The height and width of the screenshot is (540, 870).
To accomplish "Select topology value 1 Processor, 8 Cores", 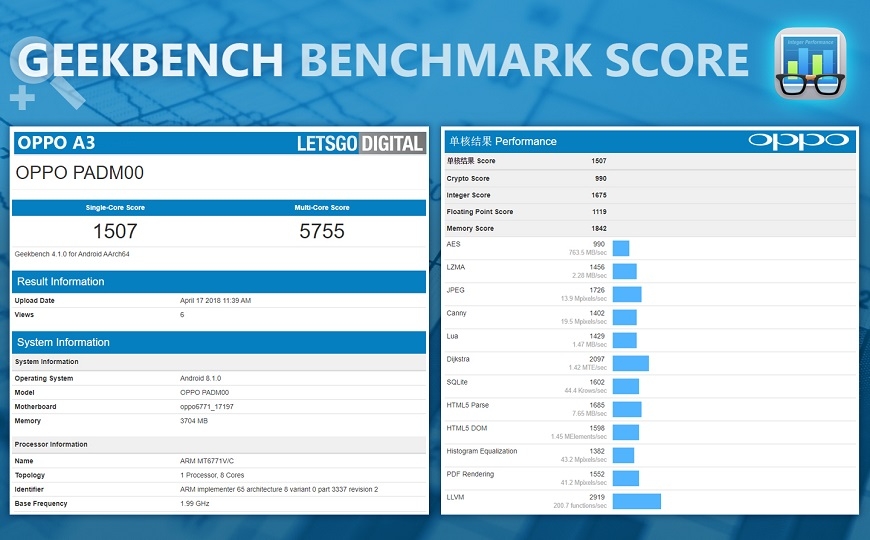I will [212, 475].
